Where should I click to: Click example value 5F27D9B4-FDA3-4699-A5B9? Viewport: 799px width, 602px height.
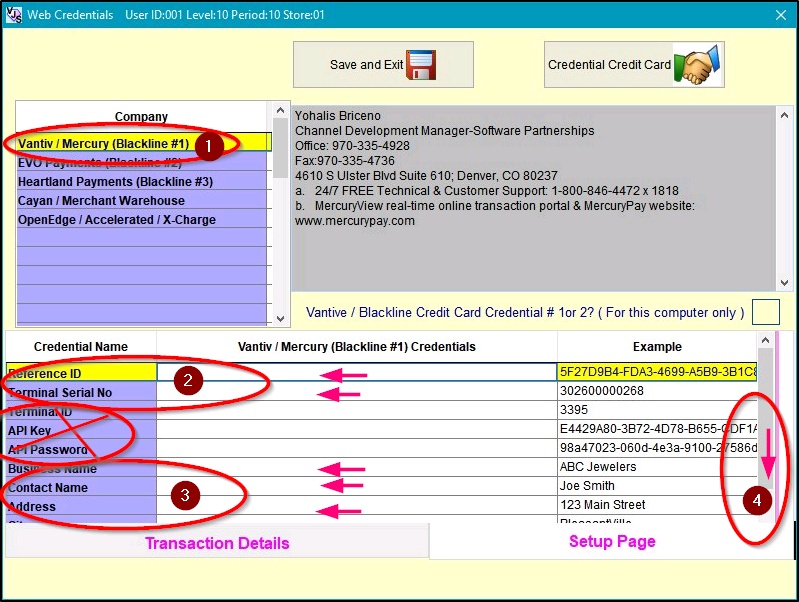(657, 372)
